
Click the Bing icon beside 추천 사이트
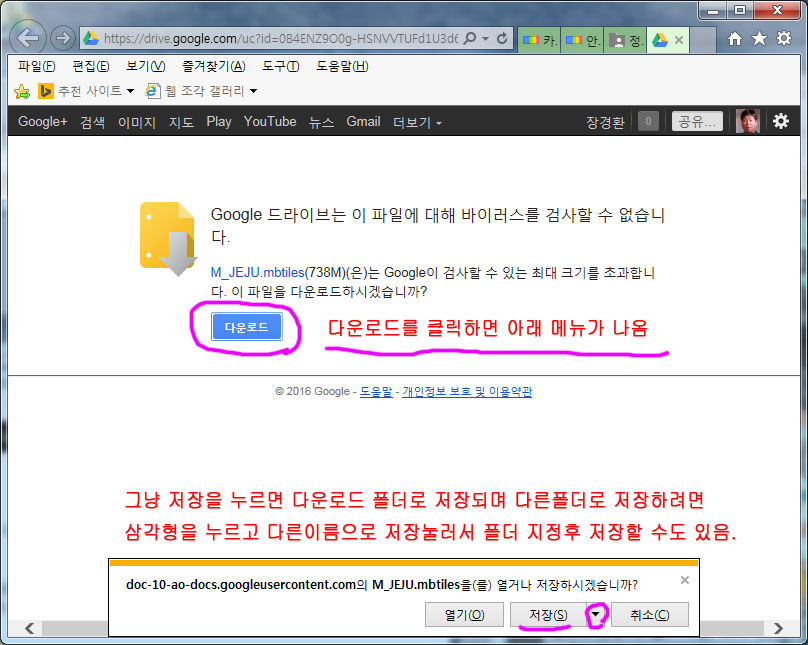[46, 91]
